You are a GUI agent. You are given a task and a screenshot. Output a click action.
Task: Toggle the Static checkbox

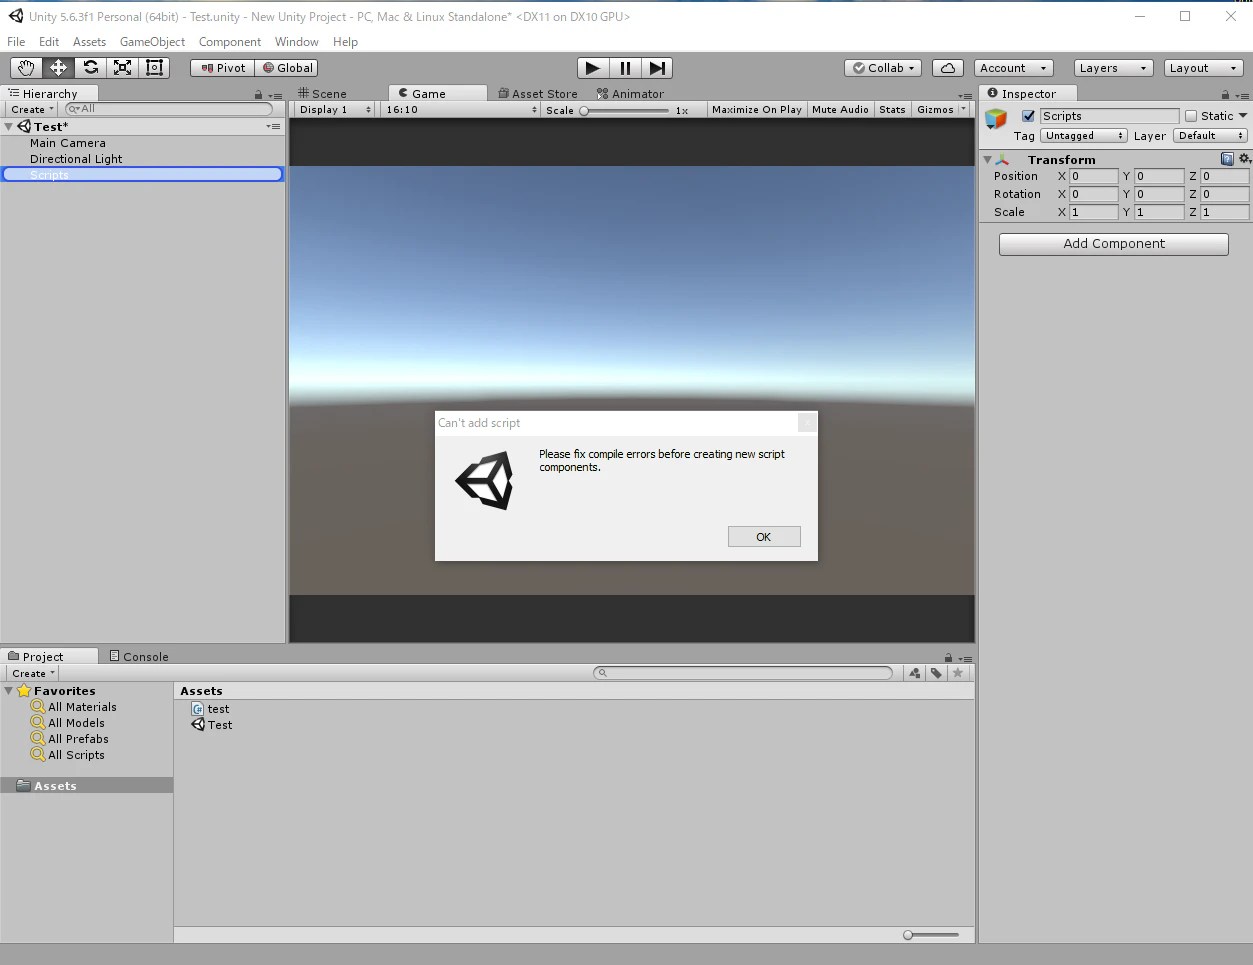[1191, 116]
